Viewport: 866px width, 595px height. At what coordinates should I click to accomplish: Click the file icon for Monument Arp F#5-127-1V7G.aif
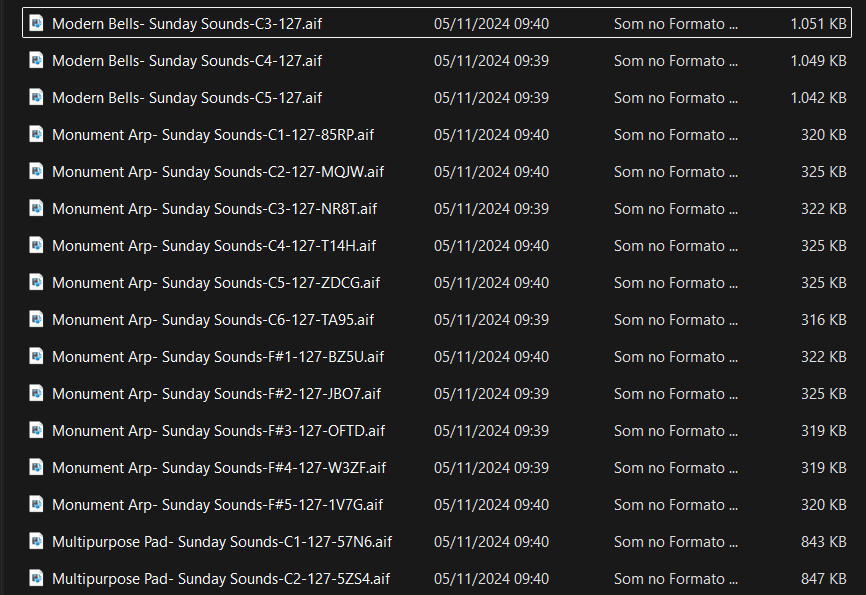[x=37, y=504]
